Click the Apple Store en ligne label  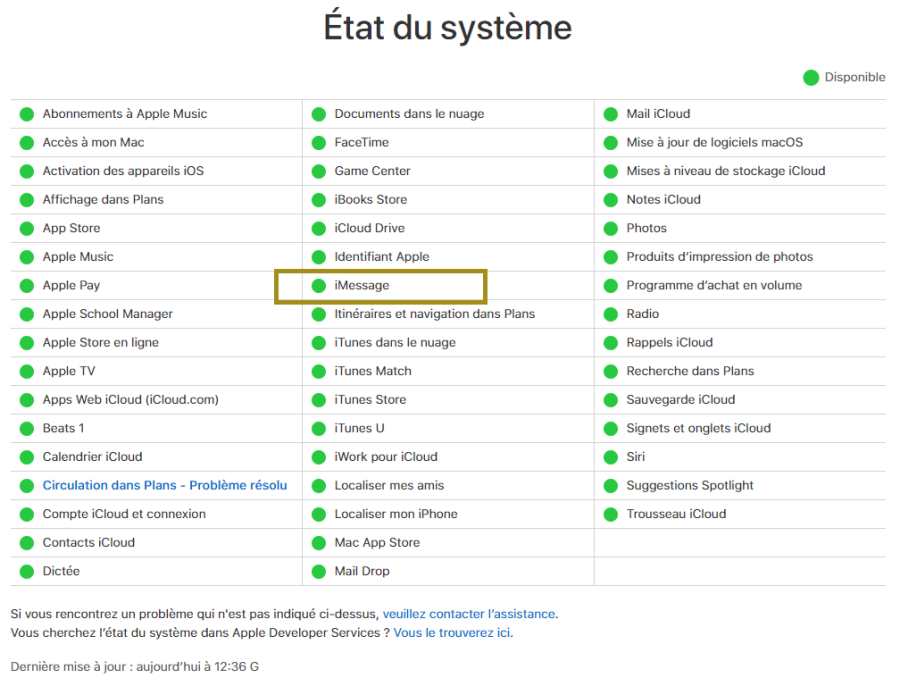pos(101,343)
